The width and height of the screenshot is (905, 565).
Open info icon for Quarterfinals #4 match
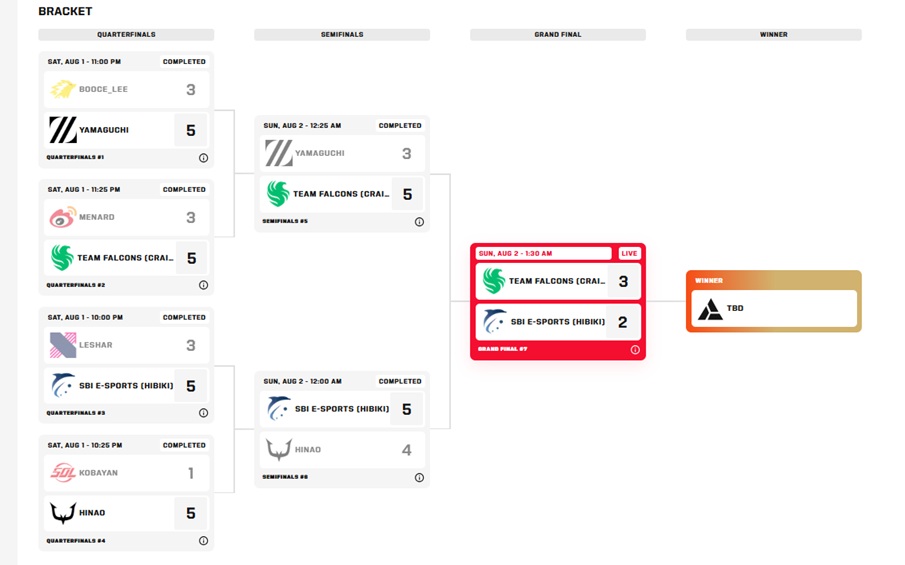coord(203,541)
